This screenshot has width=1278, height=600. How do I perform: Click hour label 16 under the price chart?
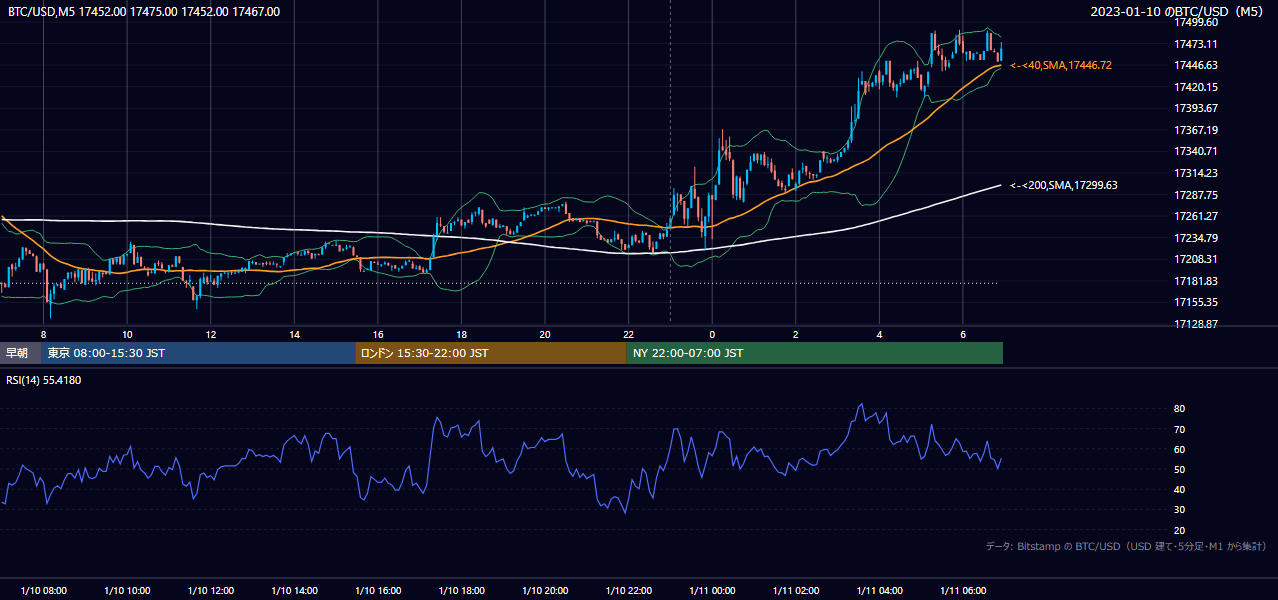[x=378, y=334]
